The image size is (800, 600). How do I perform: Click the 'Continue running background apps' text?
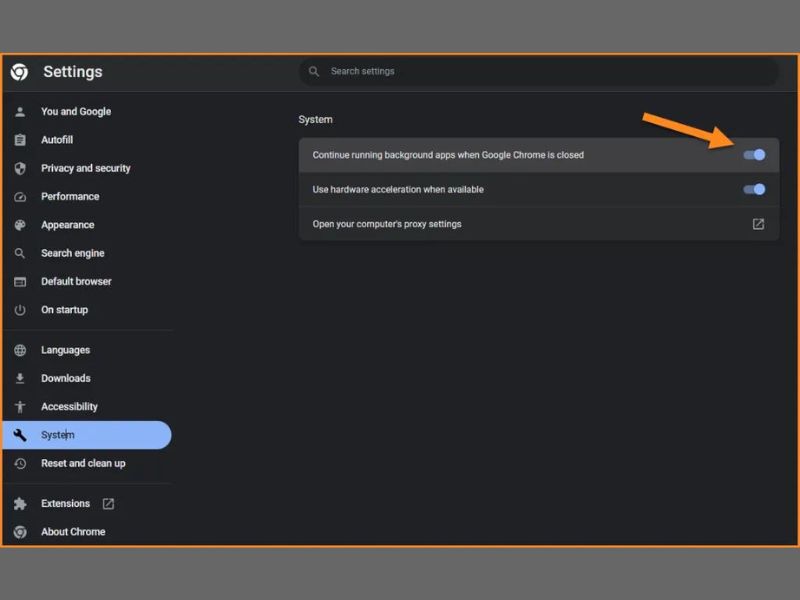(x=448, y=155)
